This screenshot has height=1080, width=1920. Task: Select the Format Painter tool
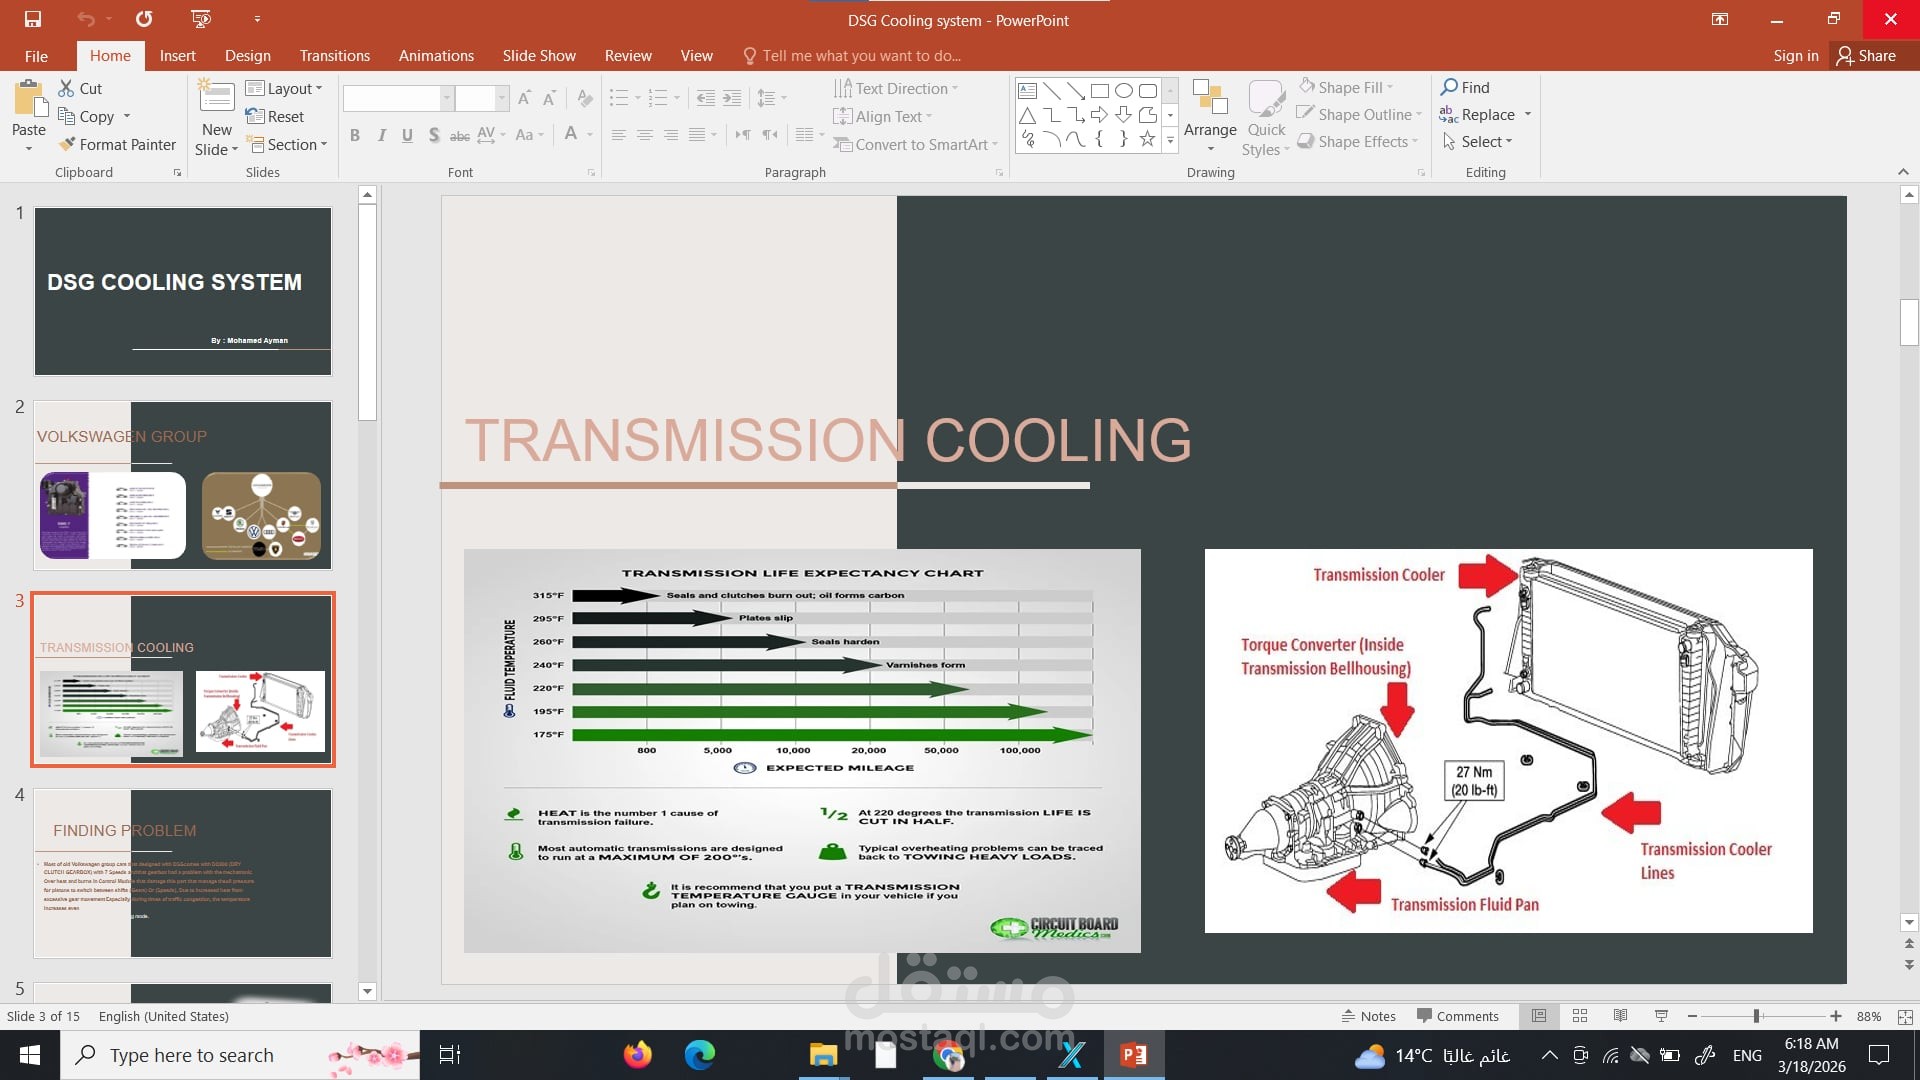point(117,144)
